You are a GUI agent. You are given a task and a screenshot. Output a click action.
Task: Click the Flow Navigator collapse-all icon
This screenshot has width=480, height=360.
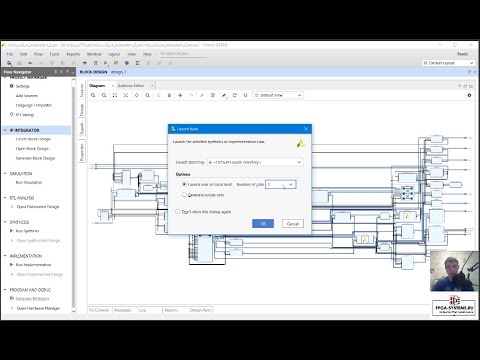(56, 72)
